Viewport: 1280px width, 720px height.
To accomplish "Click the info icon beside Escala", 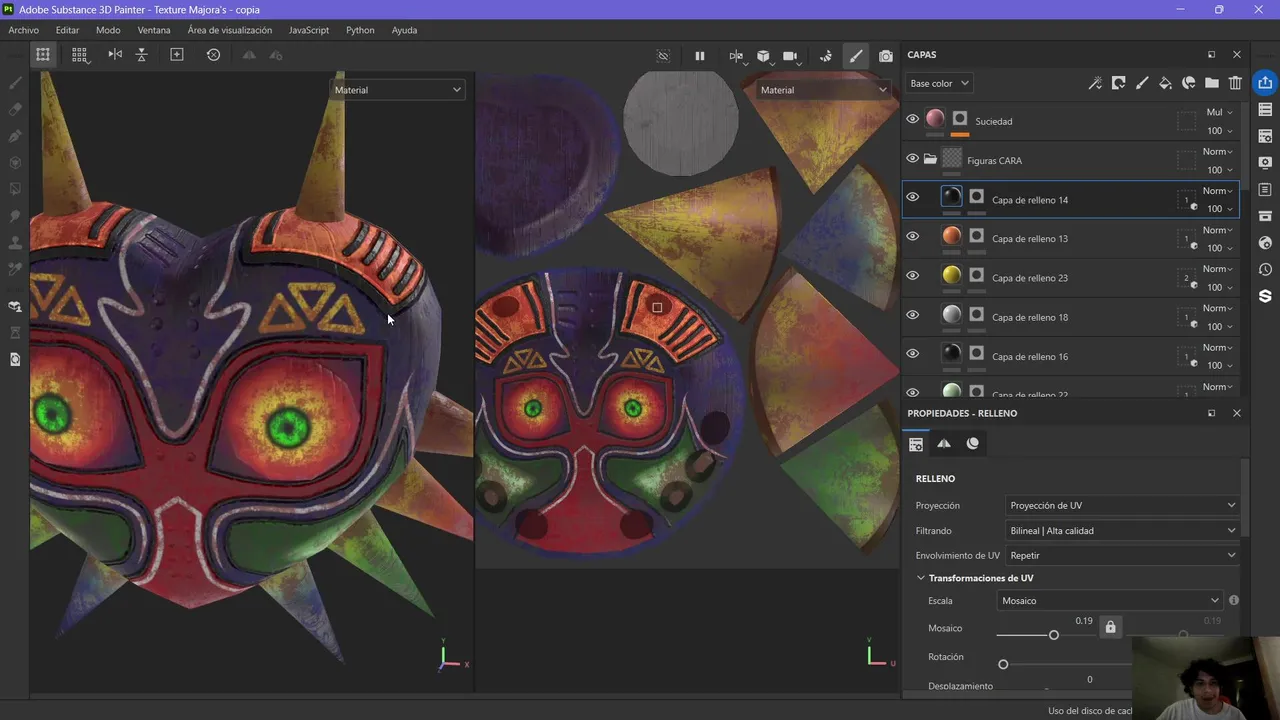I will tap(1234, 600).
